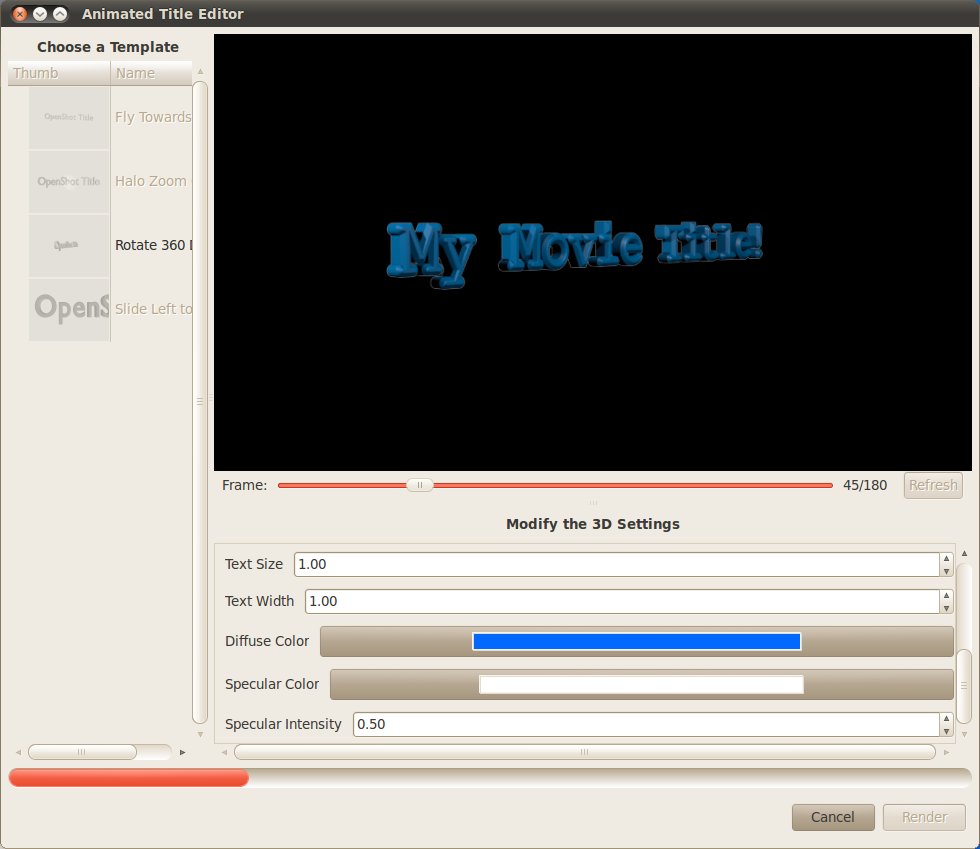Viewport: 980px width, 849px height.
Task: Open the Diffuse Color blue swatch
Action: pos(636,642)
